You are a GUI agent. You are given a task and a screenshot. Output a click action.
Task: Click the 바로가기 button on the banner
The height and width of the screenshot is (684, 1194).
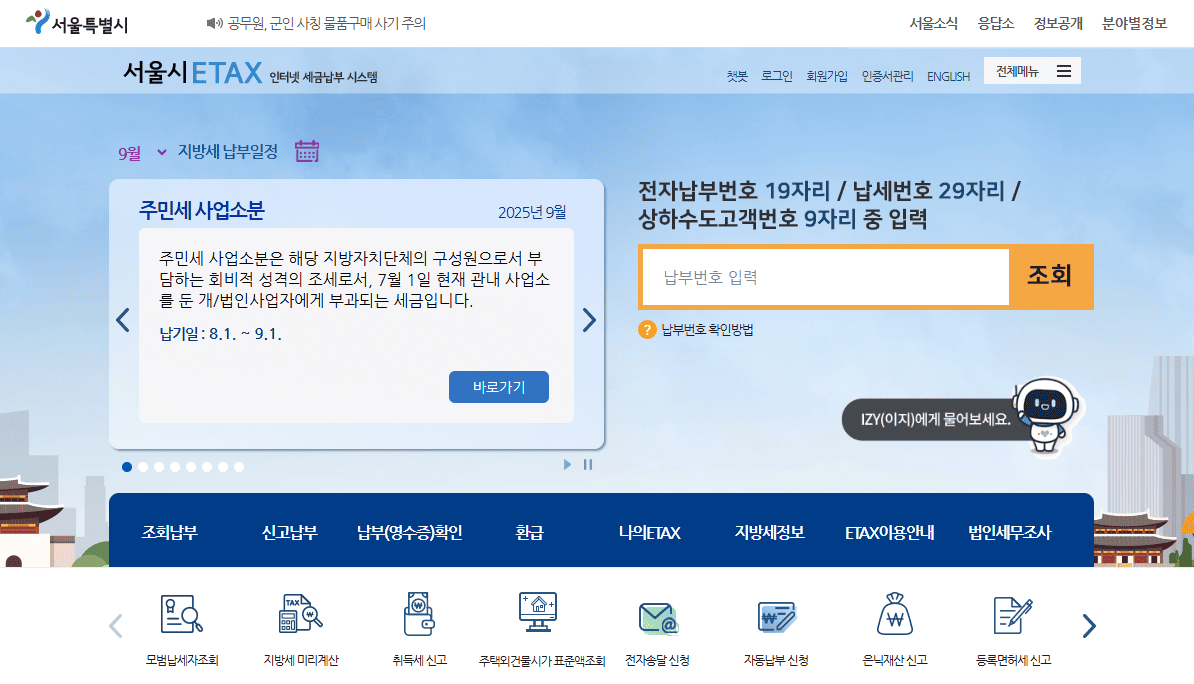(x=498, y=387)
